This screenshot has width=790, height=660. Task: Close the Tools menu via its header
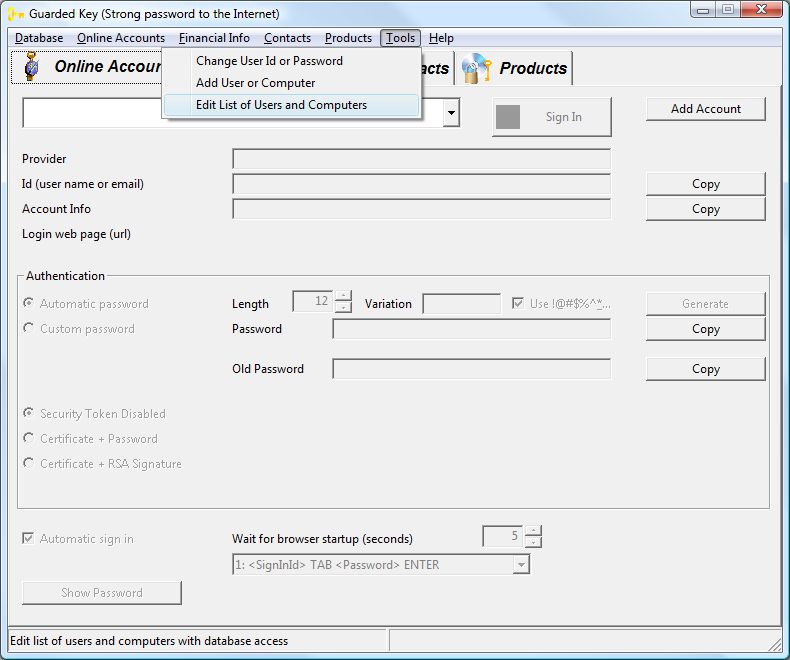[x=401, y=38]
